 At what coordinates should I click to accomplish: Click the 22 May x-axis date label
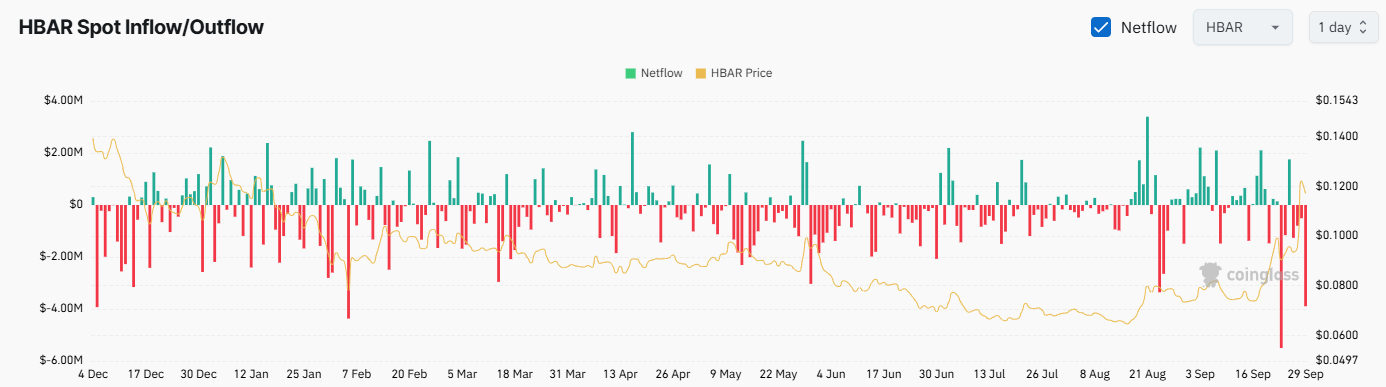click(778, 374)
